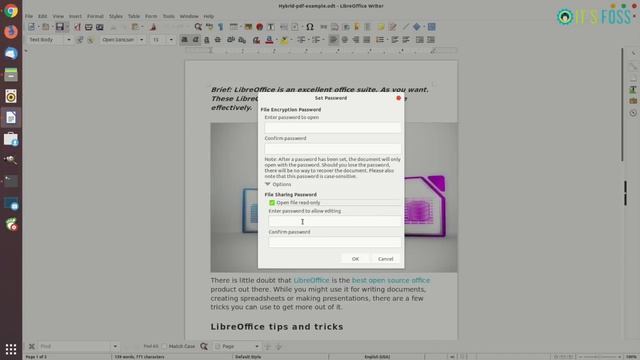
Task: Open the font name dropdown
Action: pyautogui.click(x=142, y=40)
